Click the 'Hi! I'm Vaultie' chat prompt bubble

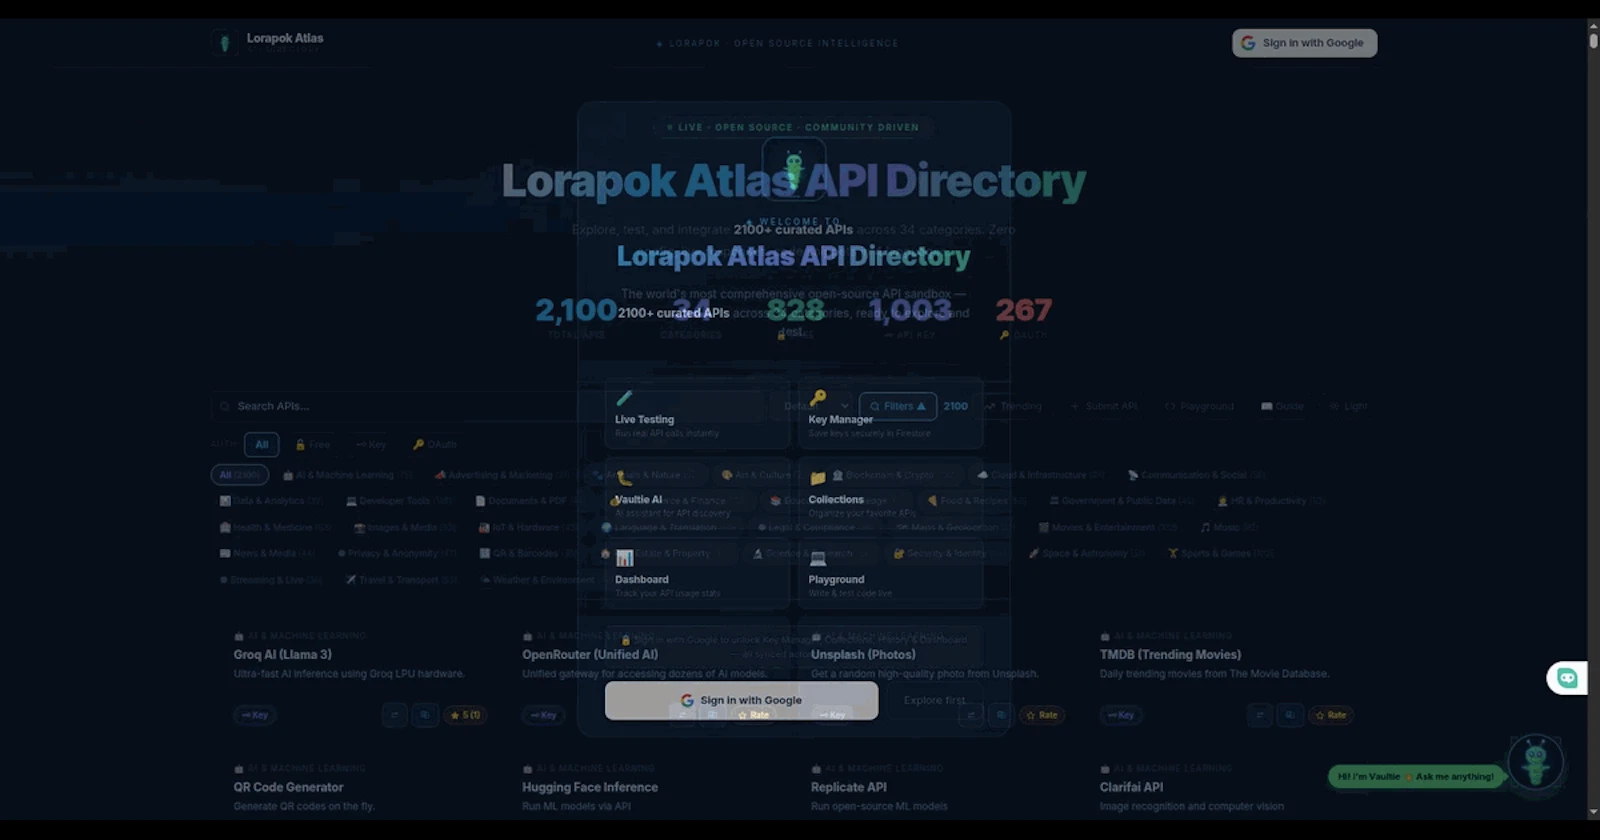[x=1416, y=776]
